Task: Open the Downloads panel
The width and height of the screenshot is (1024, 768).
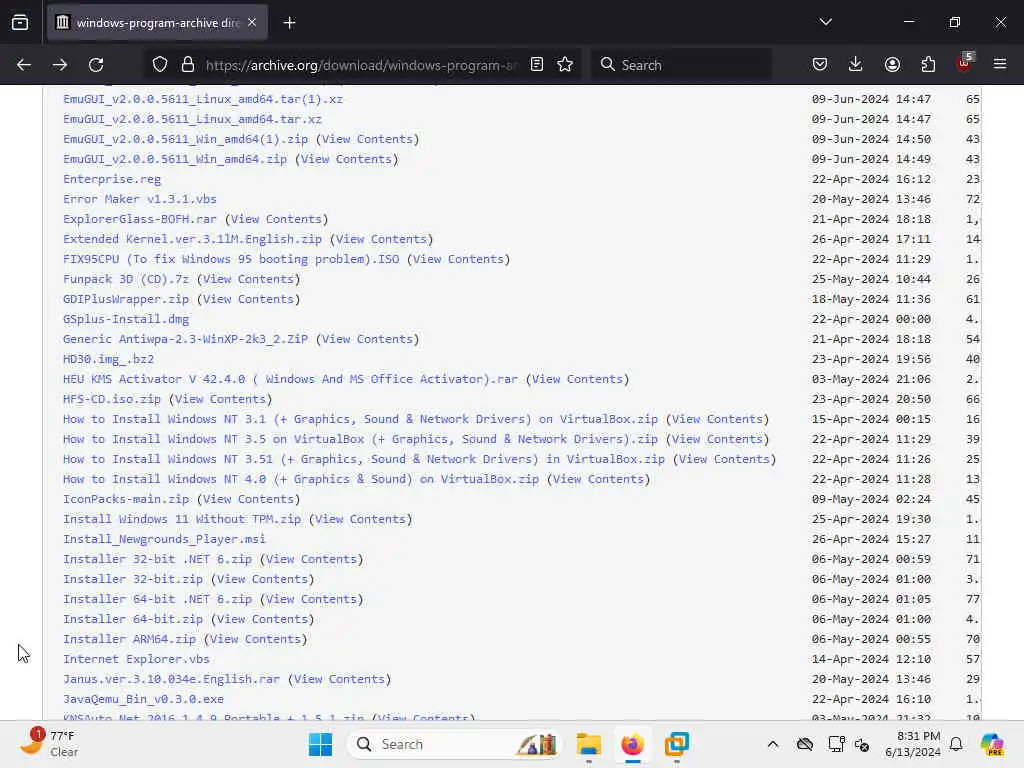Action: click(856, 65)
